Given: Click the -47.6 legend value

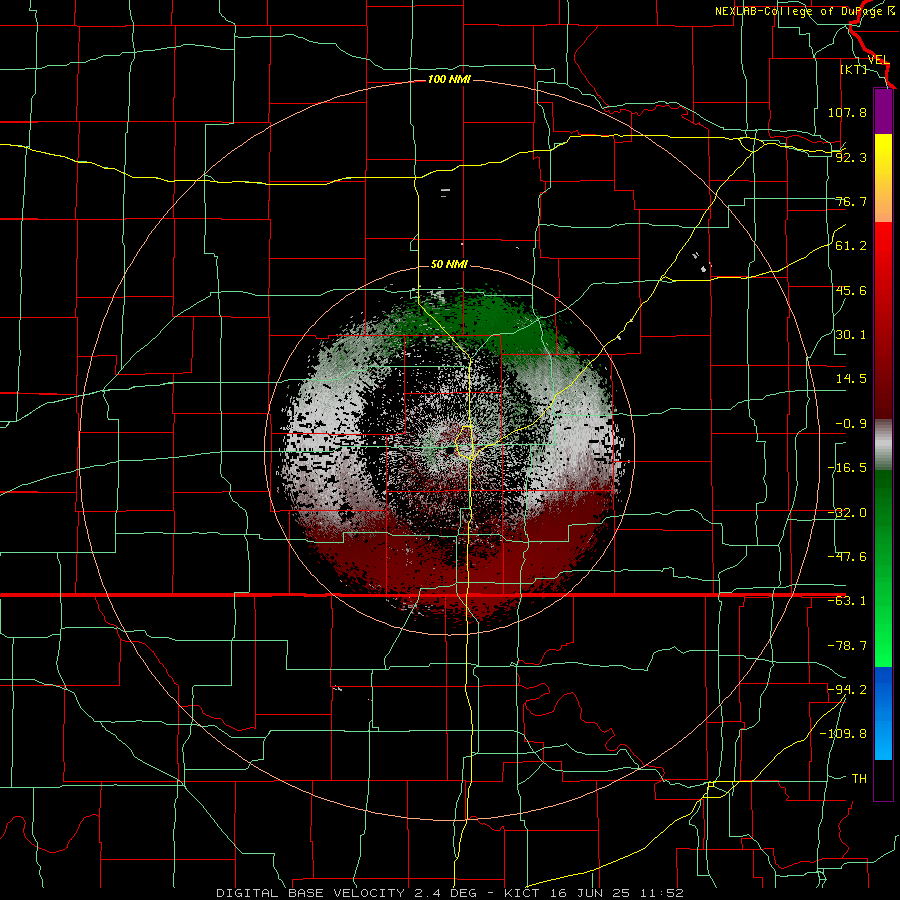Looking at the screenshot, I should (x=847, y=557).
